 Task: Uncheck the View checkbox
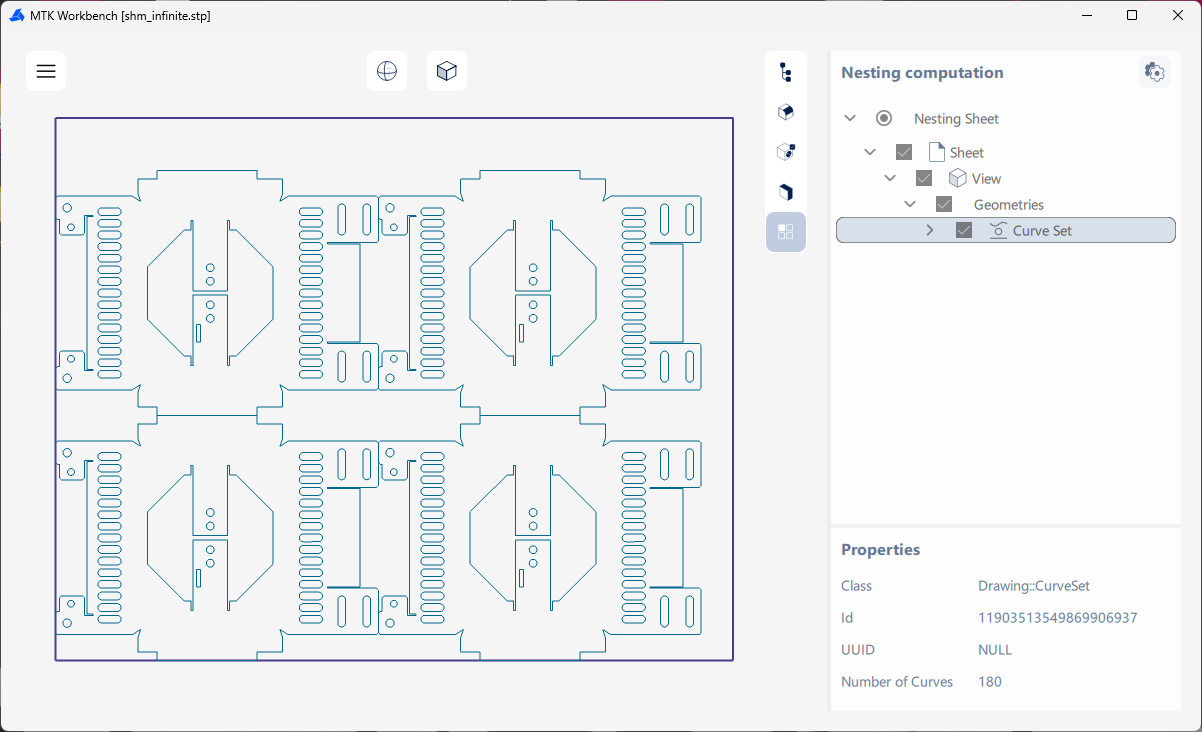pyautogui.click(x=924, y=178)
